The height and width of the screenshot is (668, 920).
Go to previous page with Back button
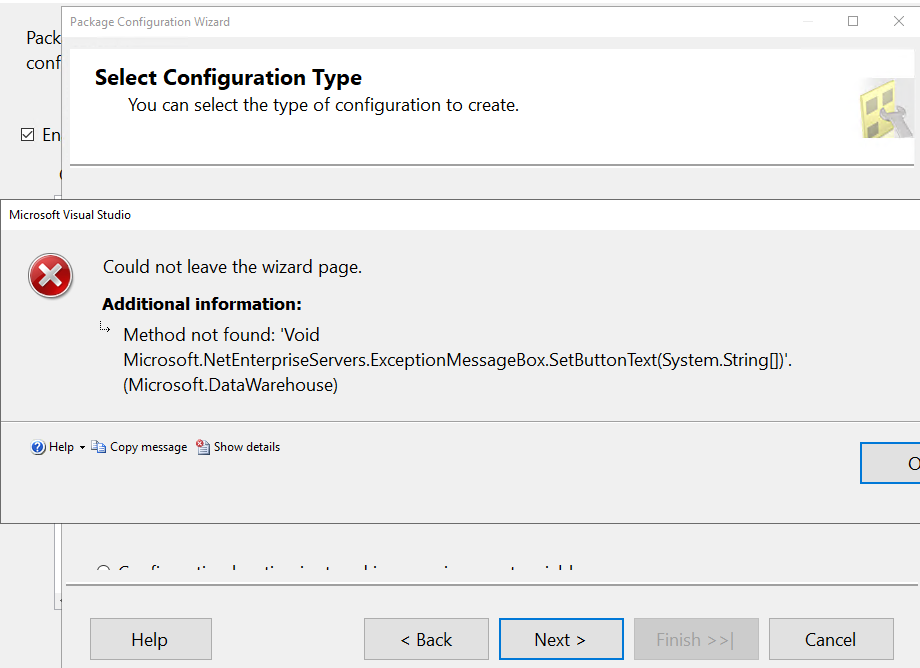tap(426, 639)
